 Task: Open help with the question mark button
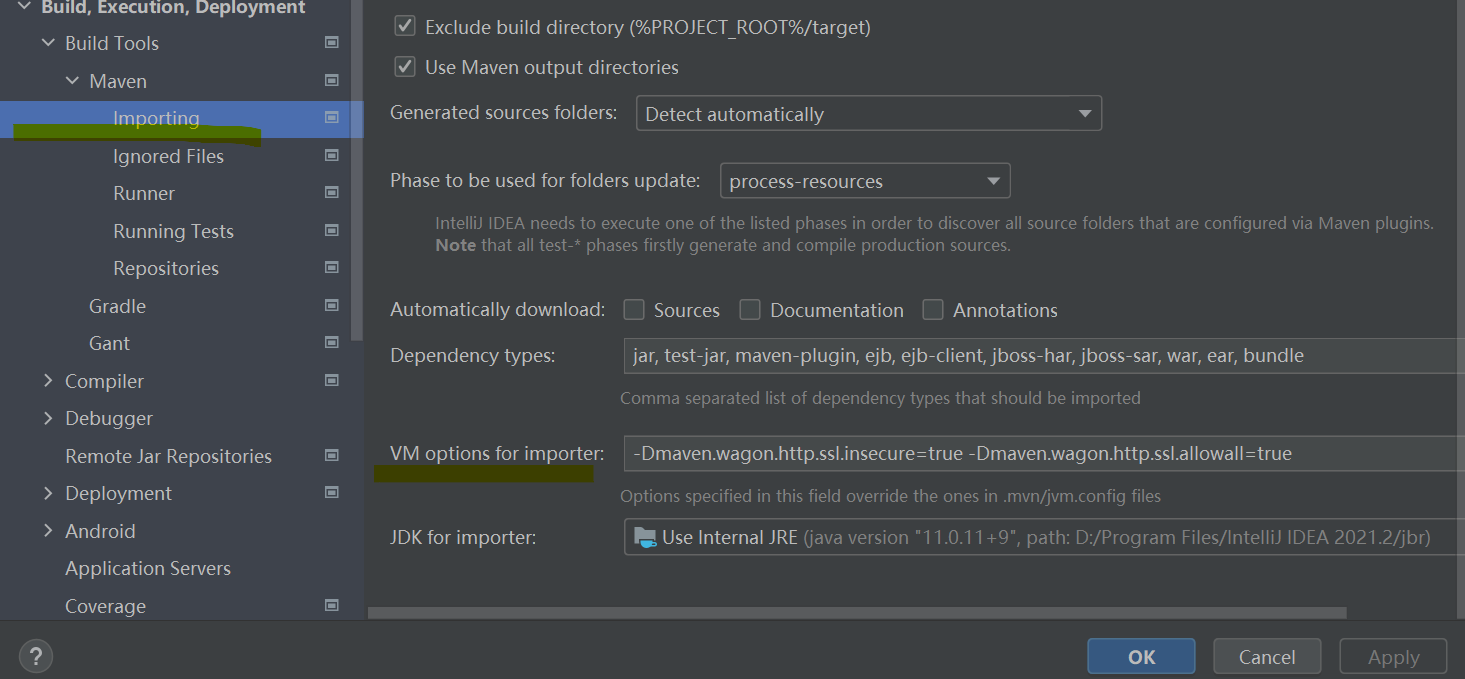36,657
